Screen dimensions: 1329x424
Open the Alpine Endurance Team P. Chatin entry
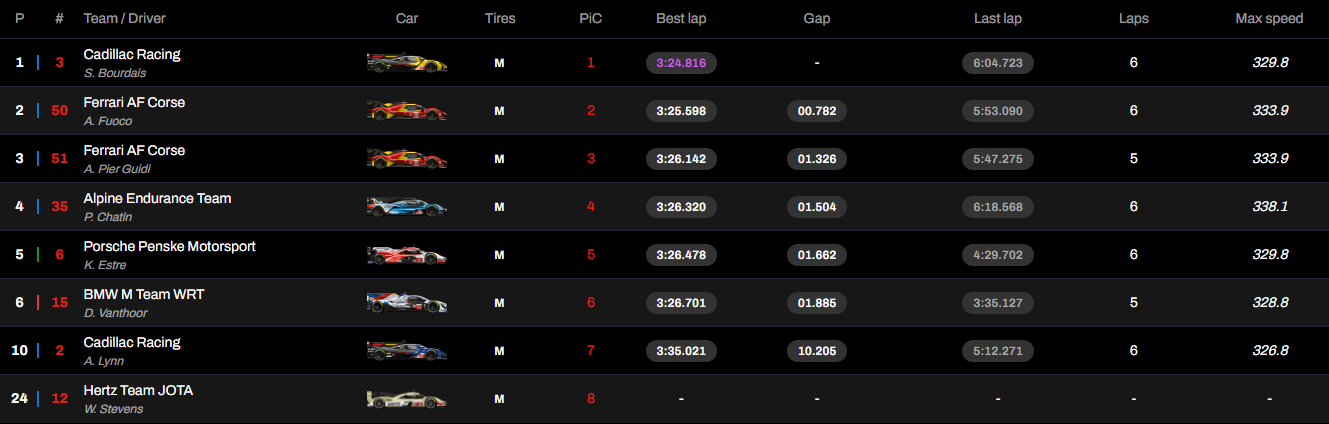157,207
